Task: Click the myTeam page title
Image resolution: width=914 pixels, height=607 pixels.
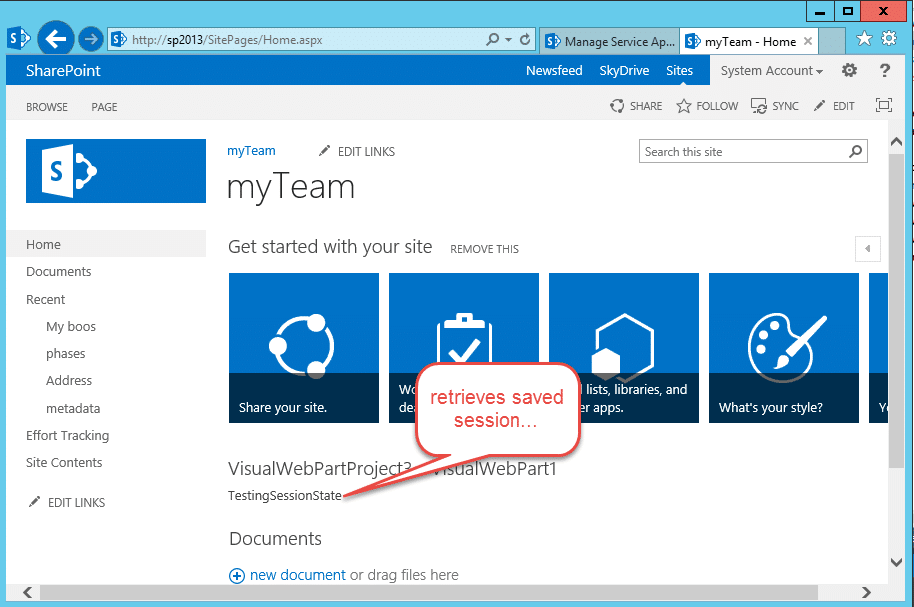Action: pos(290,187)
